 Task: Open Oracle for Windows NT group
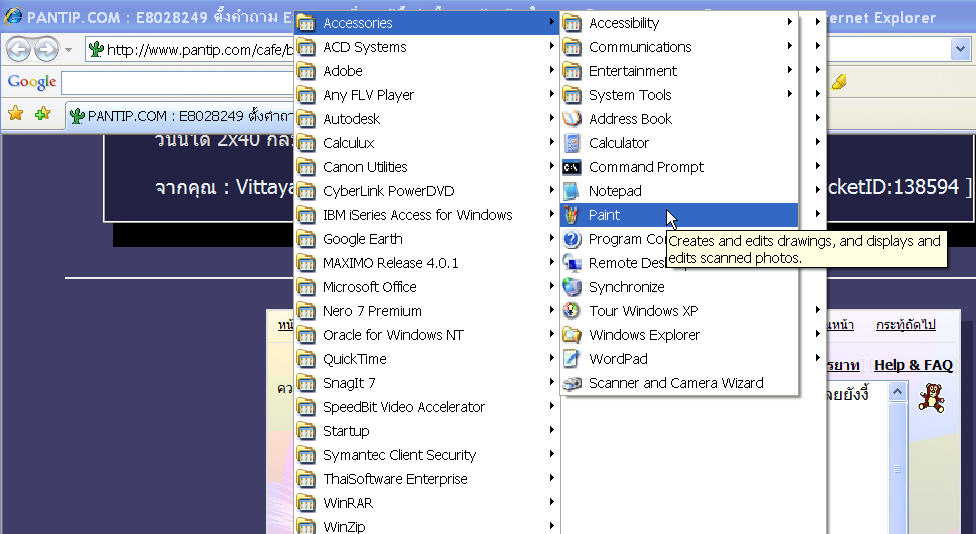click(x=426, y=335)
